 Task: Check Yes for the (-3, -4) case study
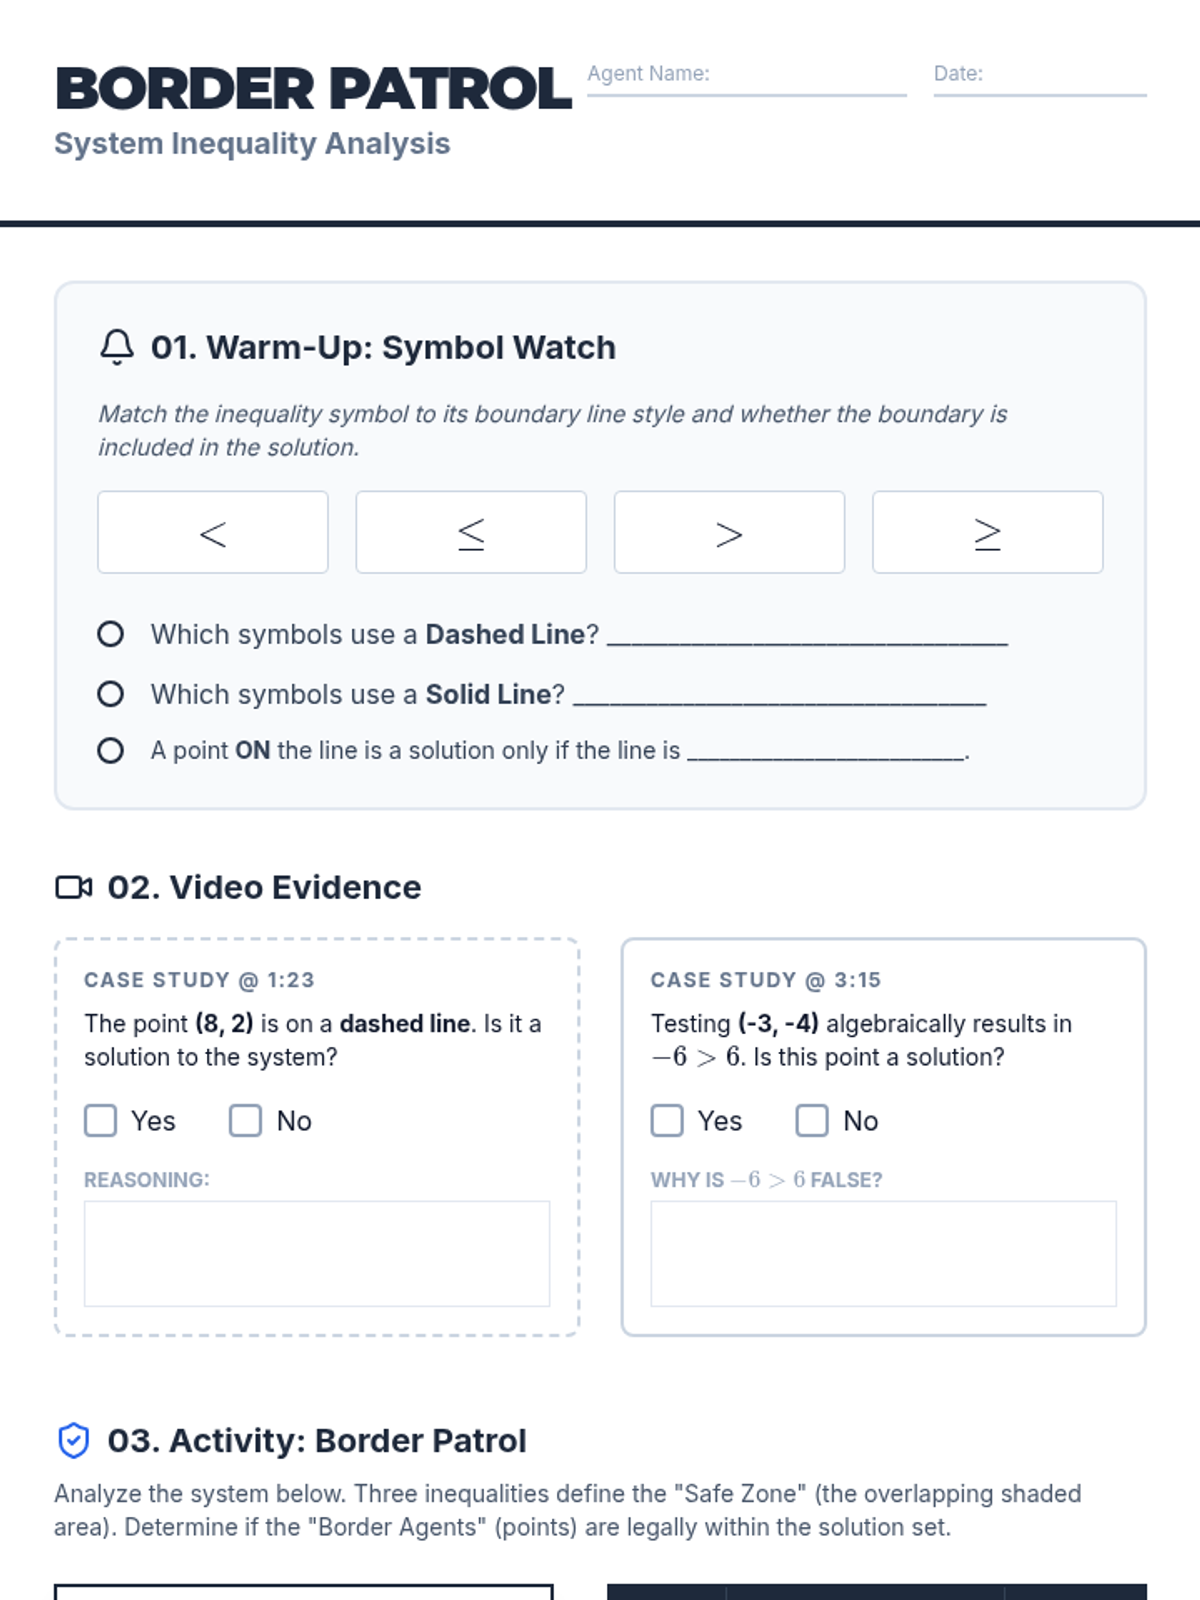coord(667,1121)
